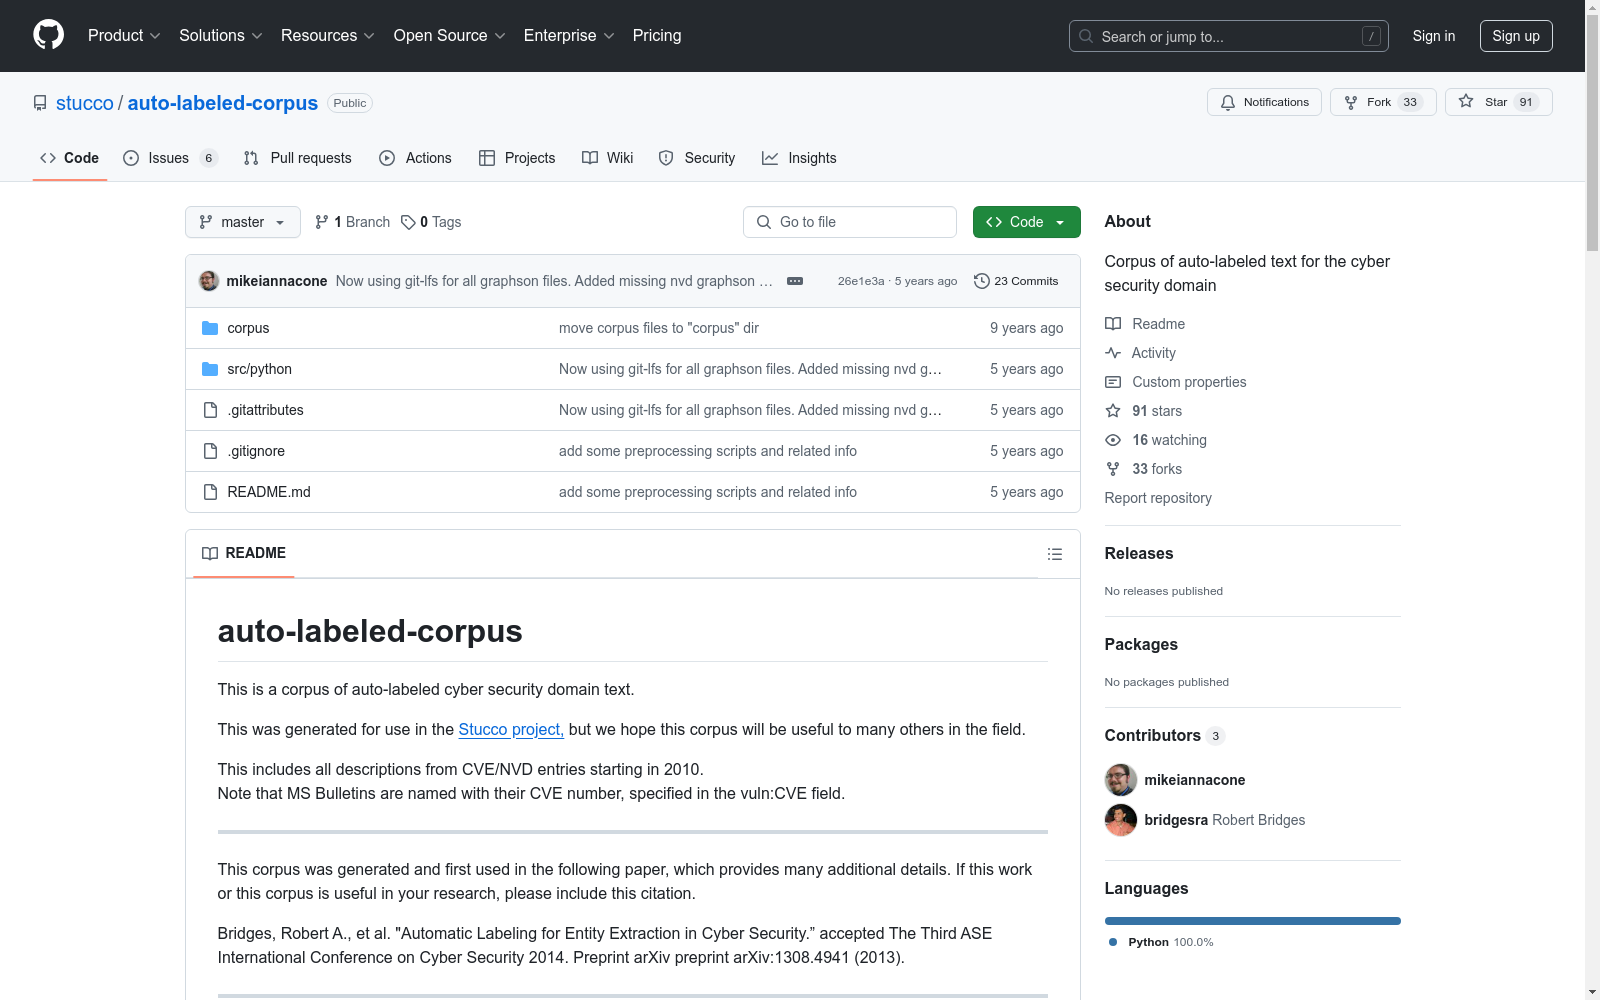Click the Activity pulse icon

1113,353
